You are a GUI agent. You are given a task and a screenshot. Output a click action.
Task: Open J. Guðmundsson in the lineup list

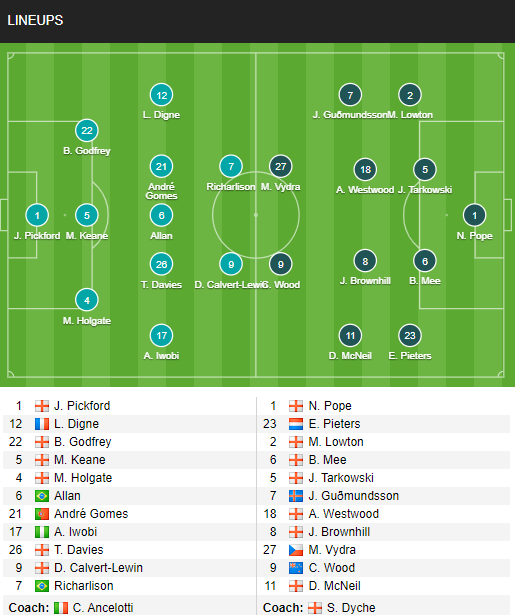(353, 496)
